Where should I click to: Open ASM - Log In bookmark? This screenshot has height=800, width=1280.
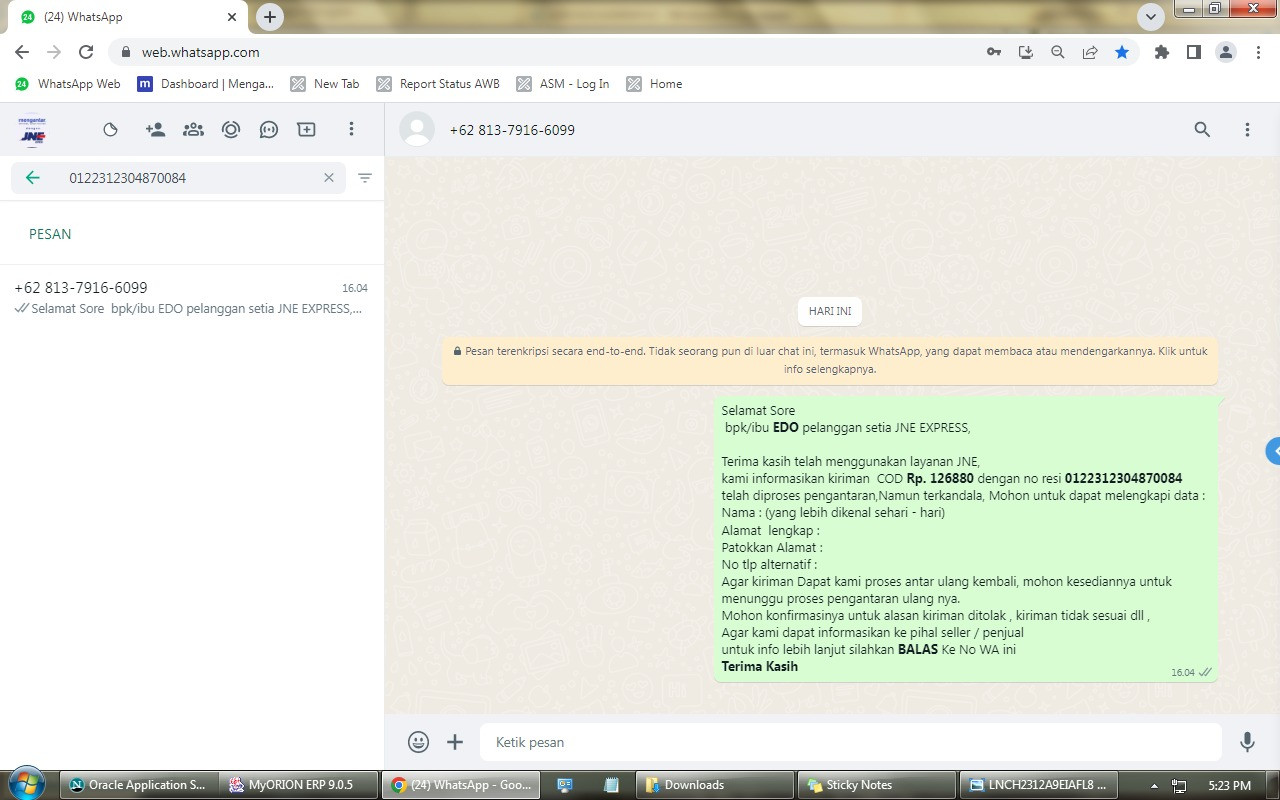coord(562,84)
